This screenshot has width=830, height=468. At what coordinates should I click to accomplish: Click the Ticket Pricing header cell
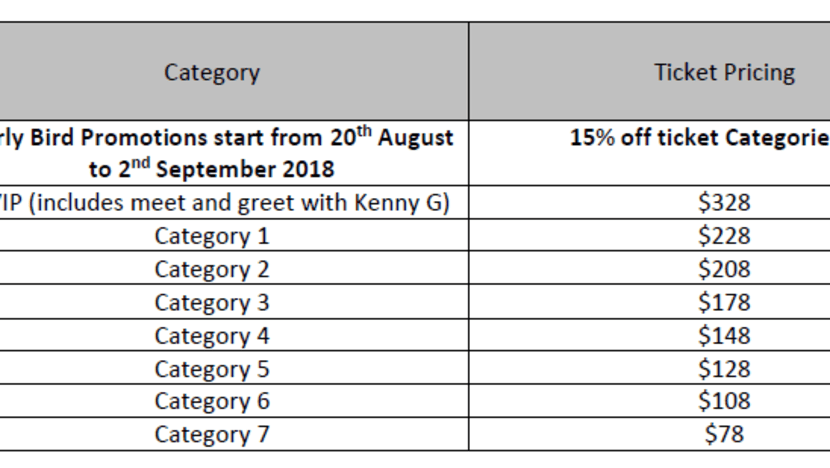(649, 71)
